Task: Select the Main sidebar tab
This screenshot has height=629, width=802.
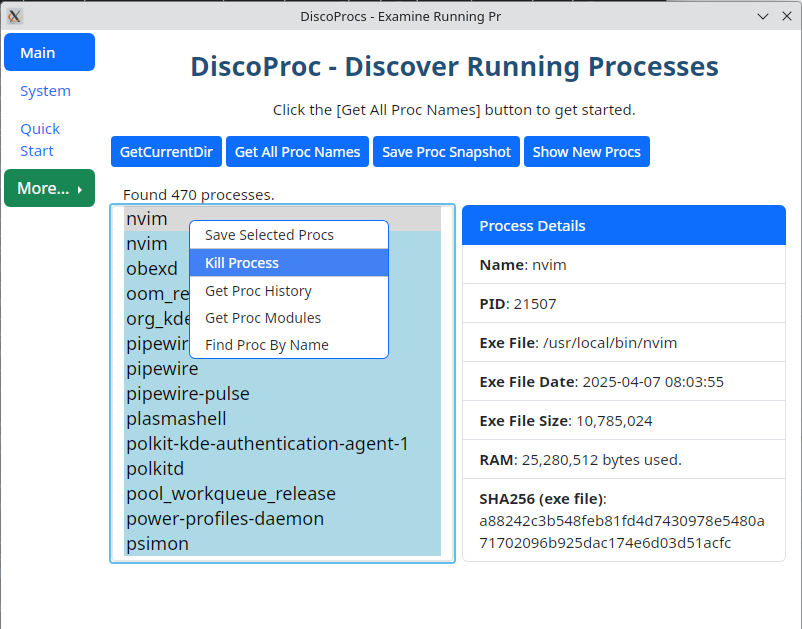Action: pos(49,53)
